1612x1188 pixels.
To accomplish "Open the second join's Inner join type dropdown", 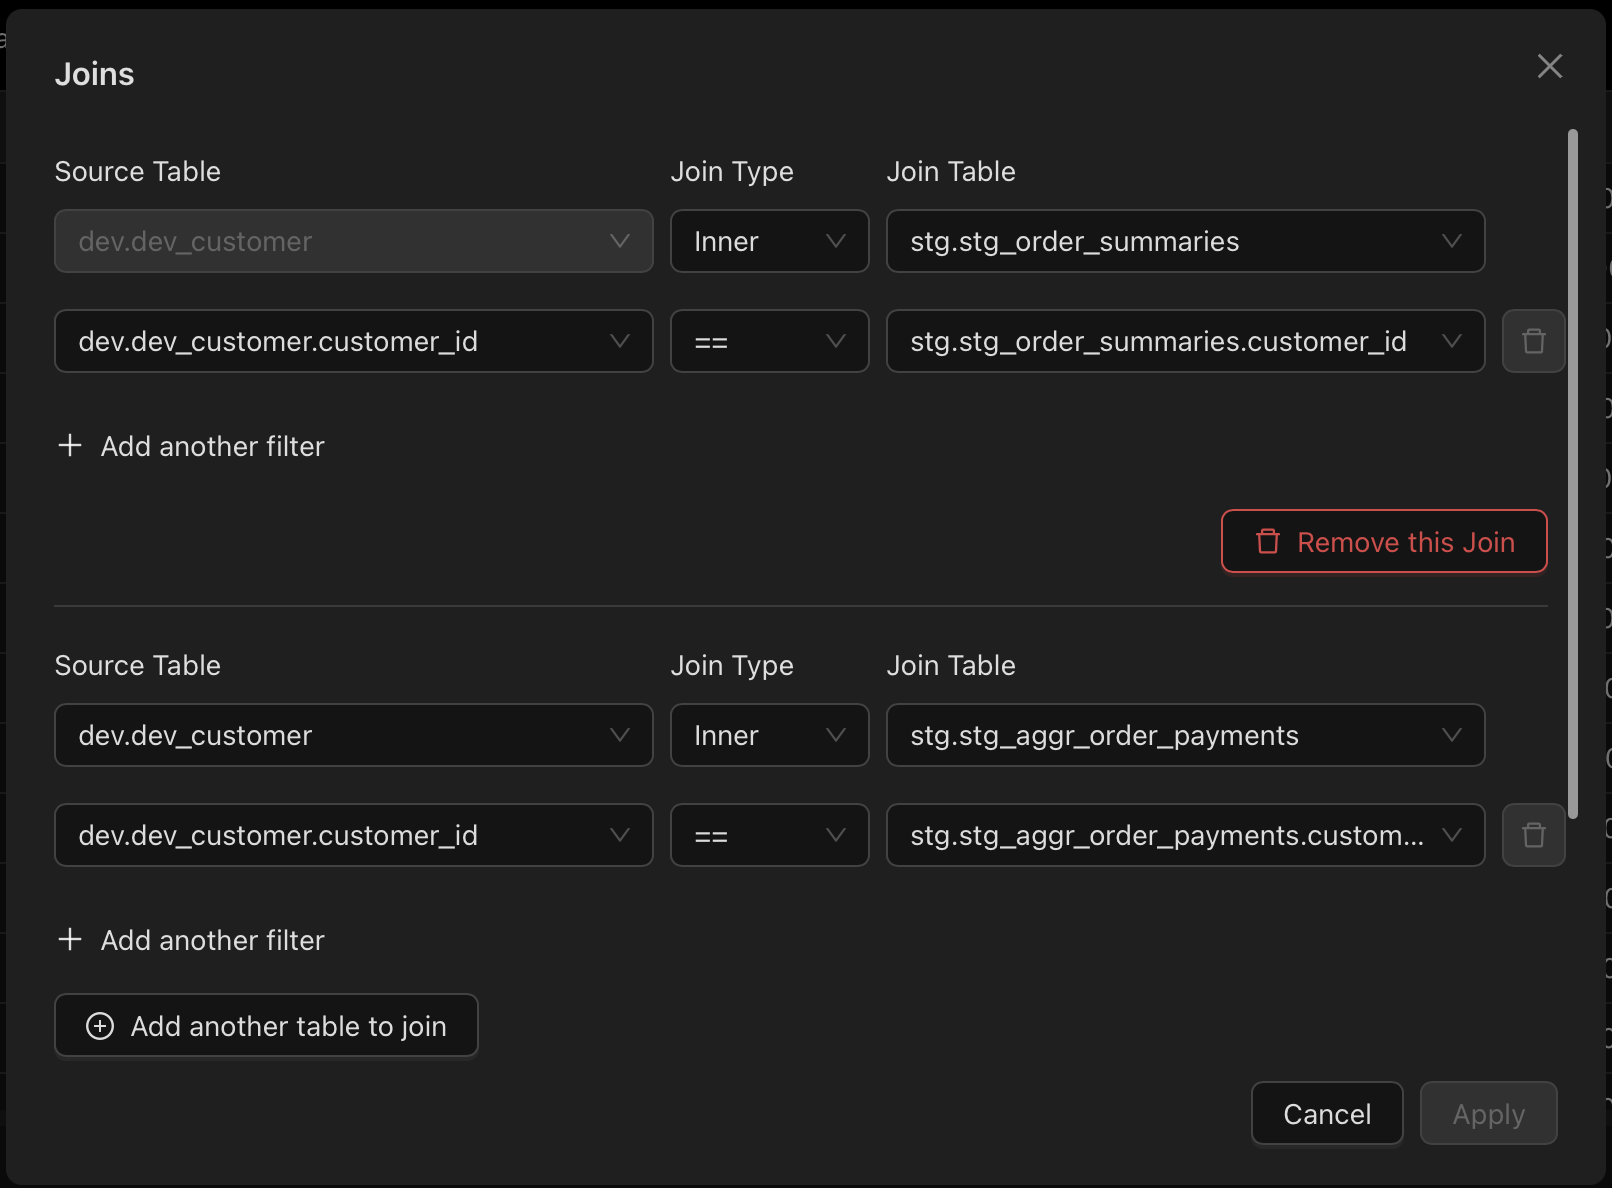I will (x=769, y=735).
